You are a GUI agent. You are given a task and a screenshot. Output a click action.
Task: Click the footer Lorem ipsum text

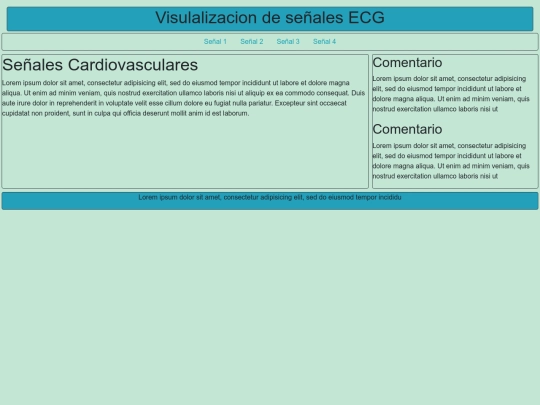coord(270,197)
